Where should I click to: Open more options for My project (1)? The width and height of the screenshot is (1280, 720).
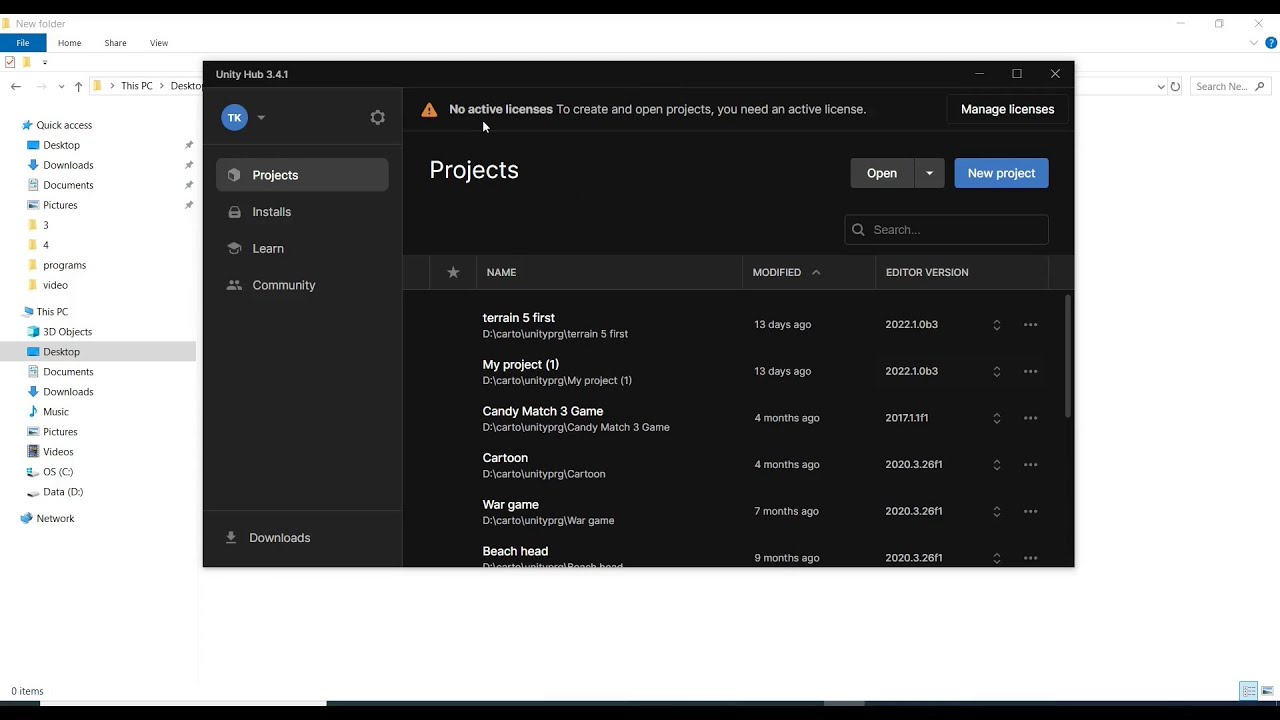(x=1030, y=371)
